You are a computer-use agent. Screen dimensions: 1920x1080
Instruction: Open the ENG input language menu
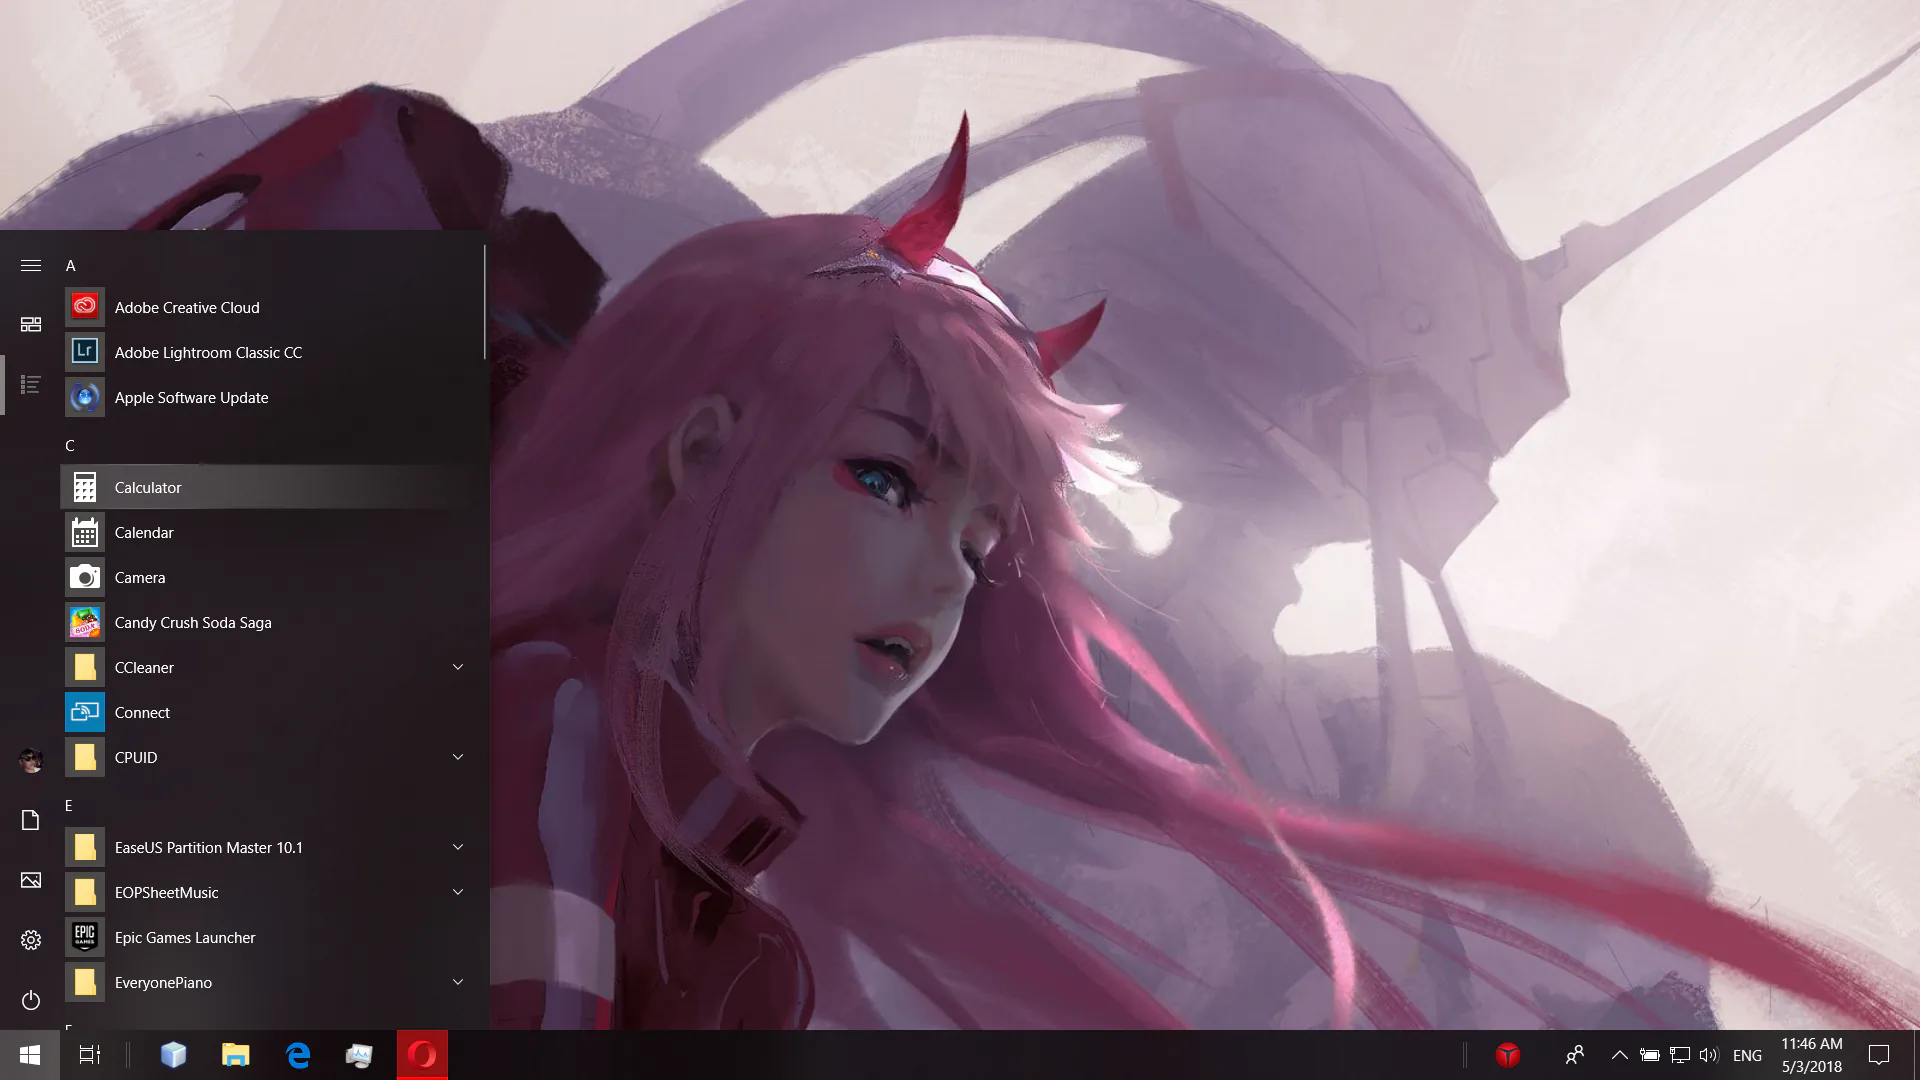click(1747, 1055)
